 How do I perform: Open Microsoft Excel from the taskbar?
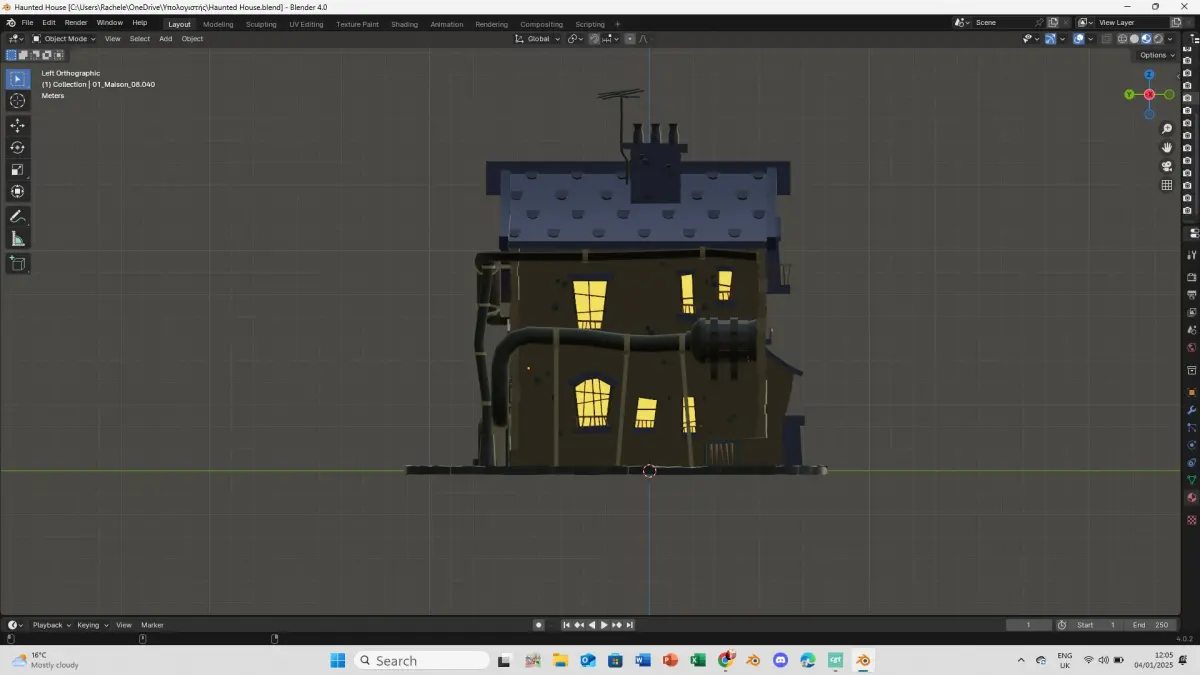click(x=697, y=660)
